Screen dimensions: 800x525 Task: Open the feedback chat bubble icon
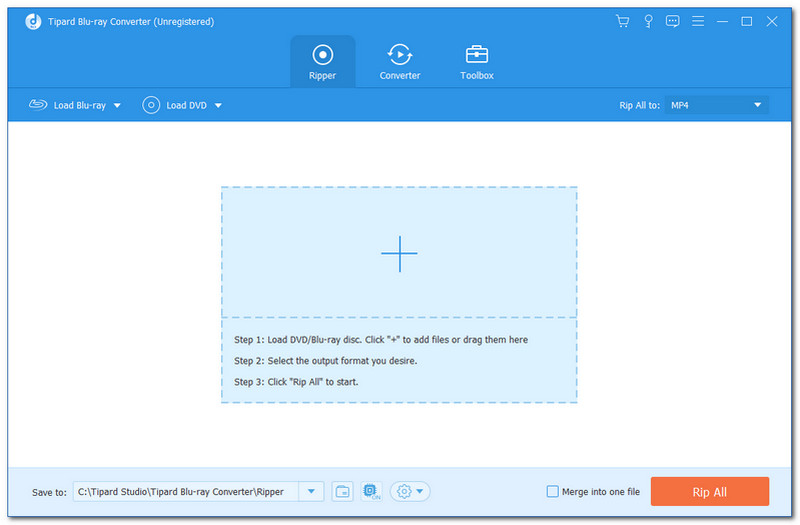[x=673, y=21]
